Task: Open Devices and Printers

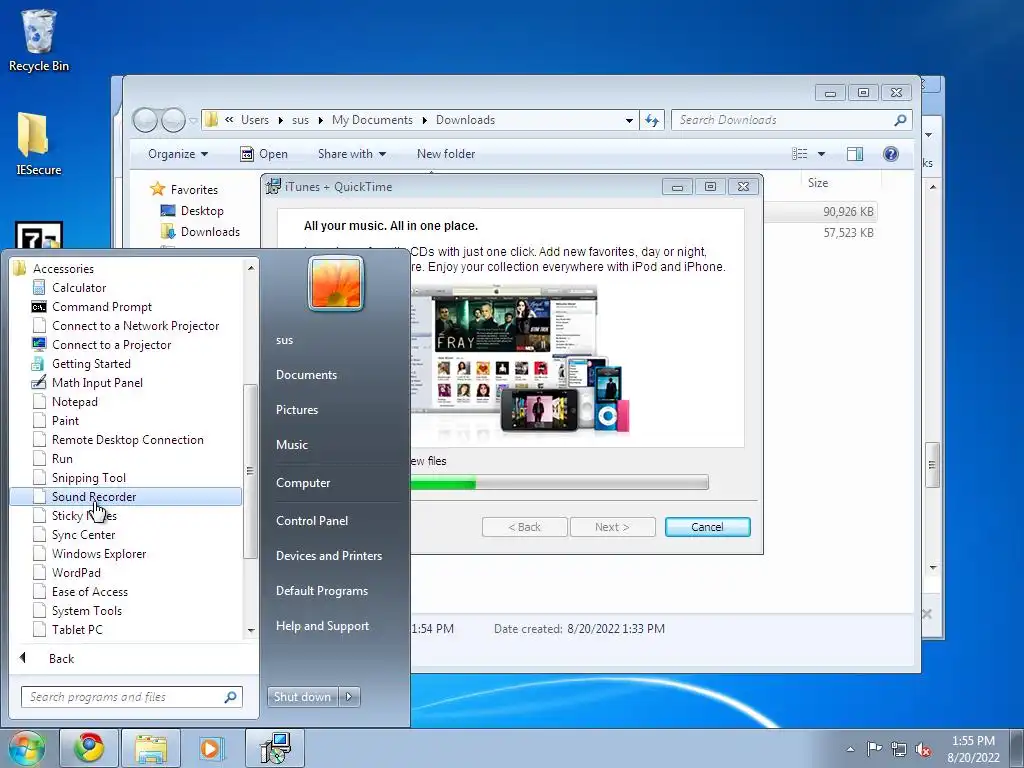Action: pos(328,555)
